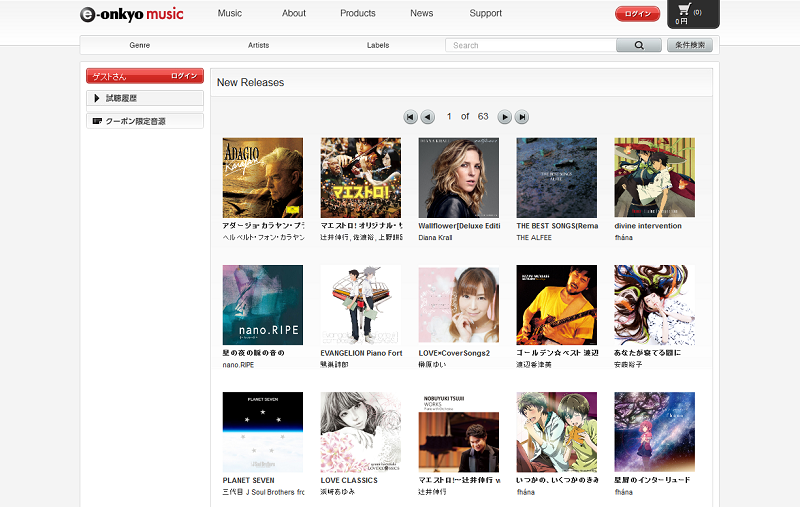Jump to last page of releases
The width and height of the screenshot is (800, 507).
pyautogui.click(x=521, y=117)
